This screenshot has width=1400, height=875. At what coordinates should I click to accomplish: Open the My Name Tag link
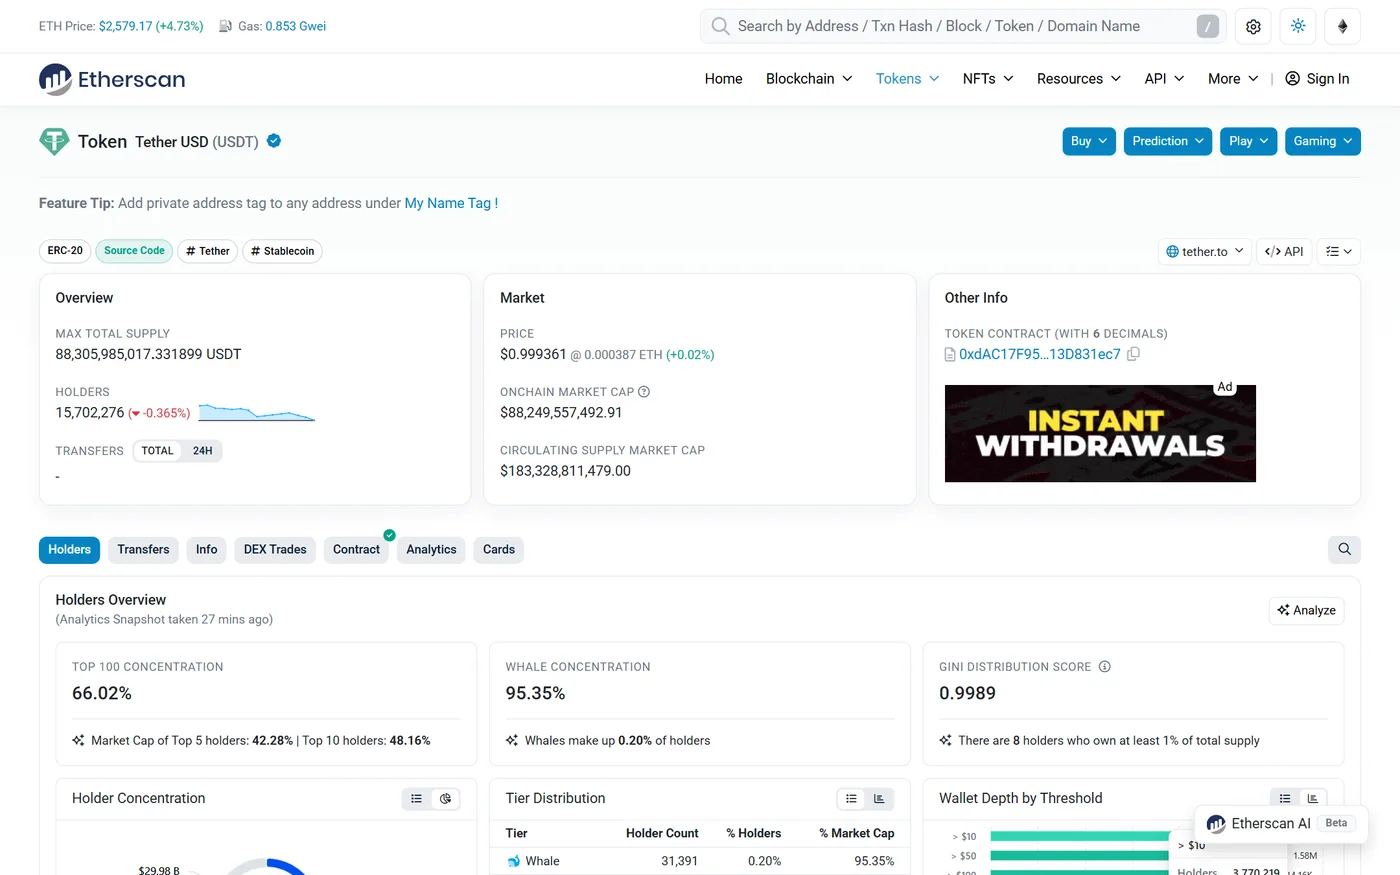pos(451,203)
